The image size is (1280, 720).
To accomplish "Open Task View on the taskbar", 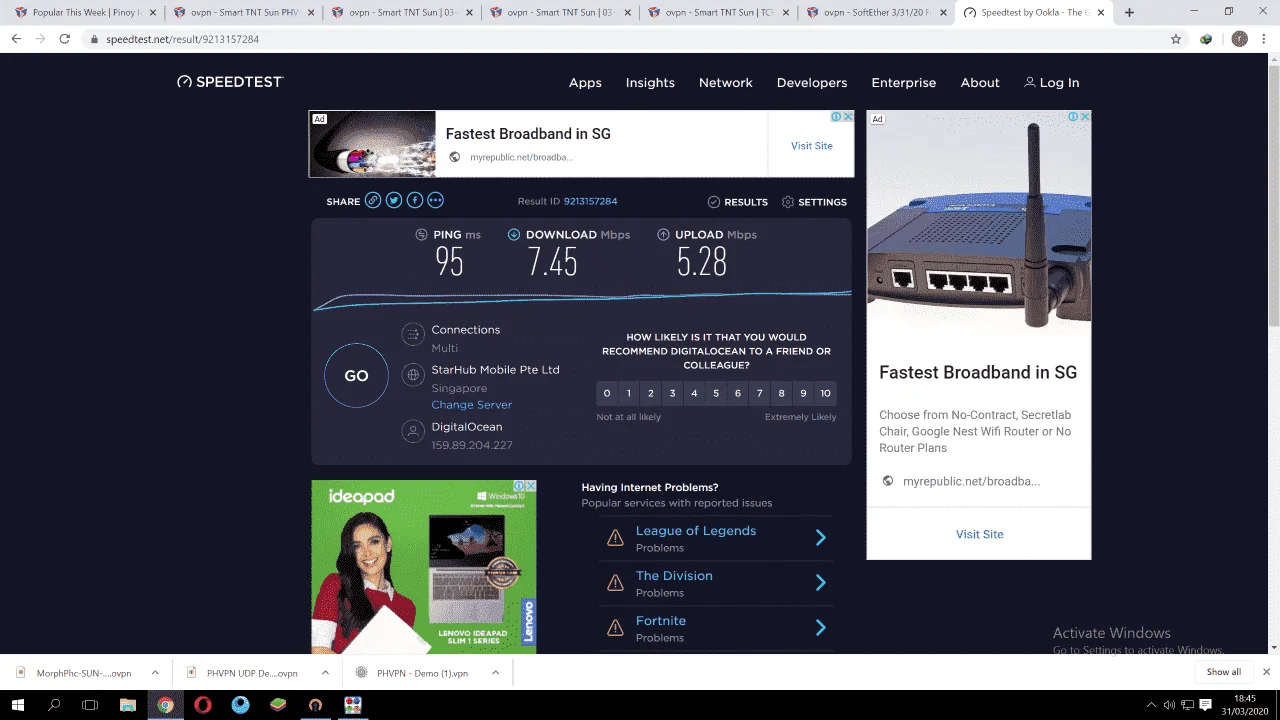I will 90,705.
